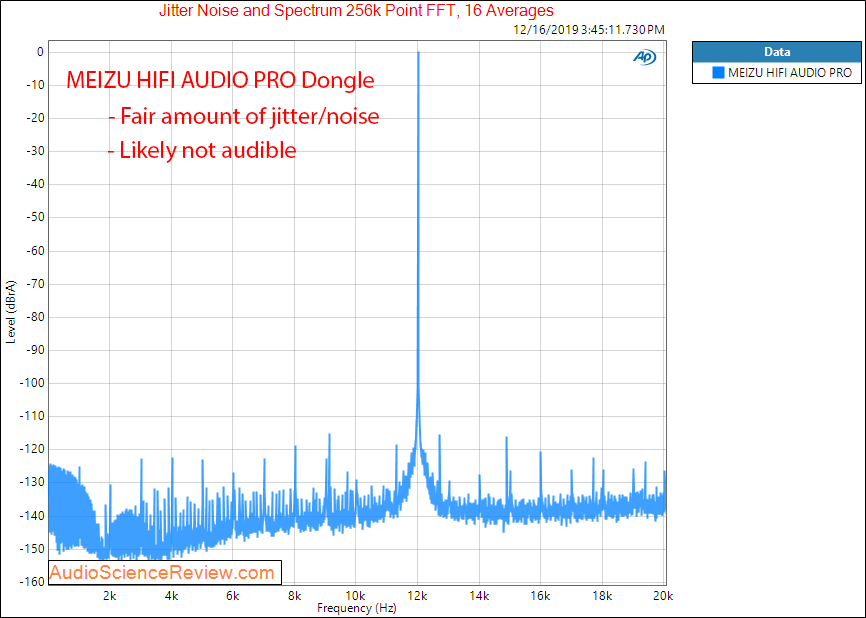Click the 10k frequency tick label
This screenshot has height=618, width=866.
[356, 596]
